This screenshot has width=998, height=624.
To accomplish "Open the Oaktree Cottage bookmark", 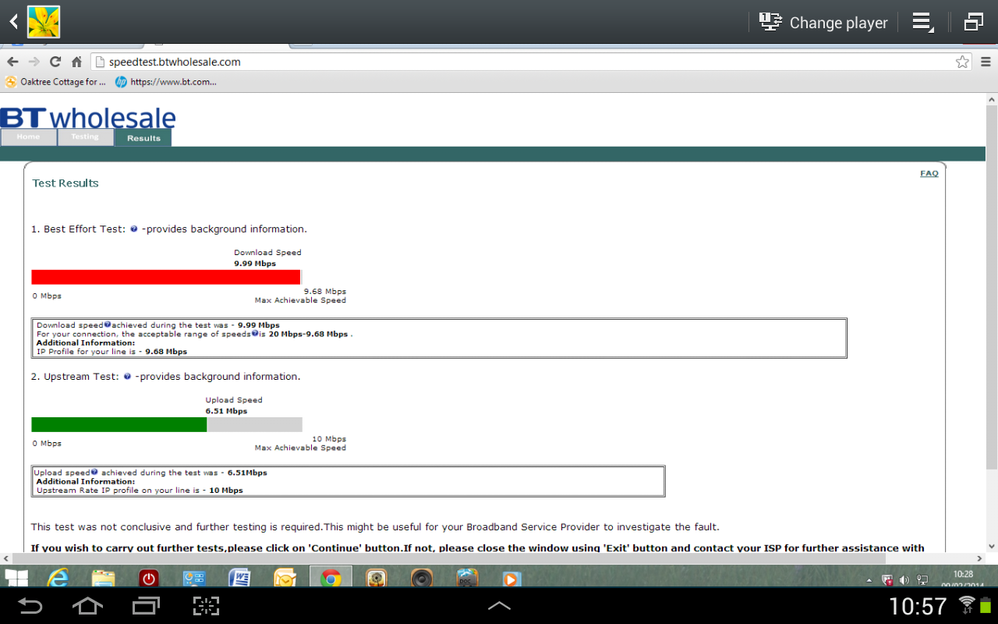I will coord(55,82).
